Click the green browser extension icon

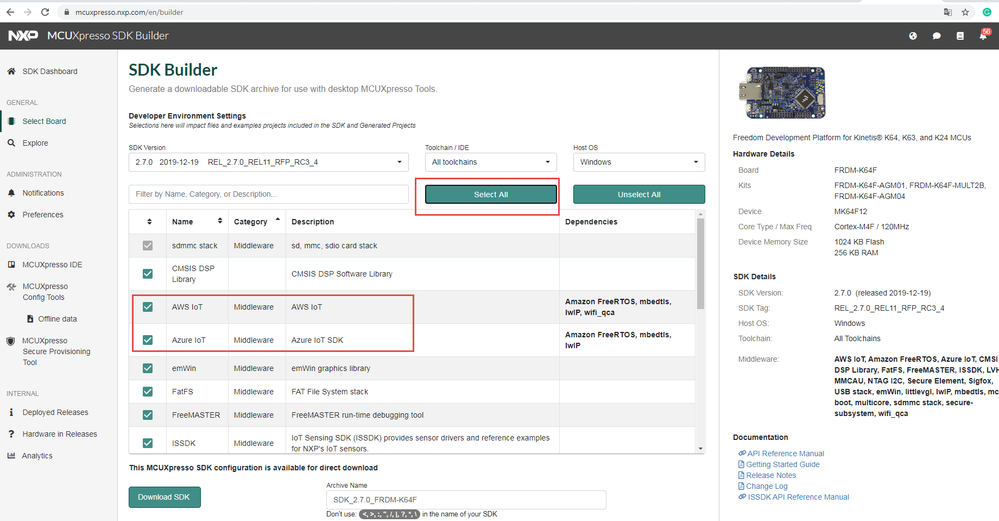click(986, 12)
